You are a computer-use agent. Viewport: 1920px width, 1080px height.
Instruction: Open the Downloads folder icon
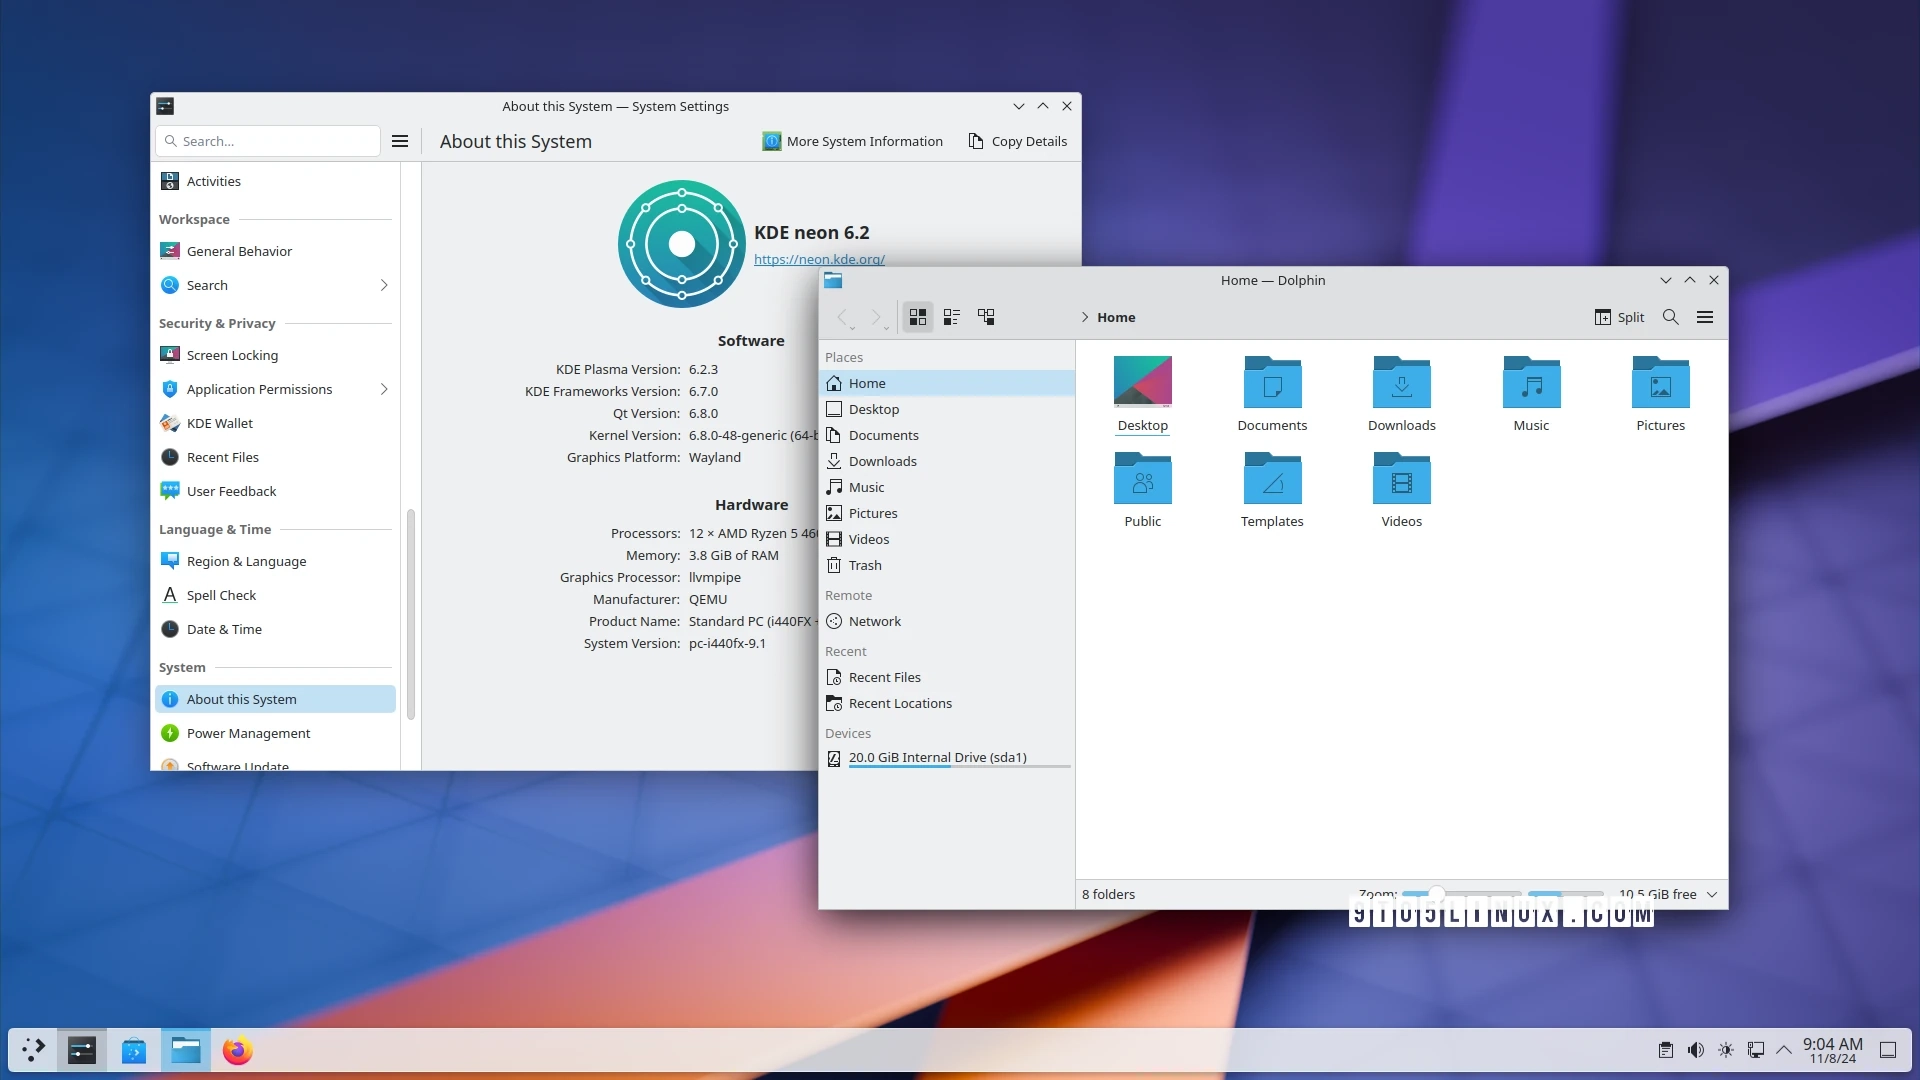tap(1402, 382)
